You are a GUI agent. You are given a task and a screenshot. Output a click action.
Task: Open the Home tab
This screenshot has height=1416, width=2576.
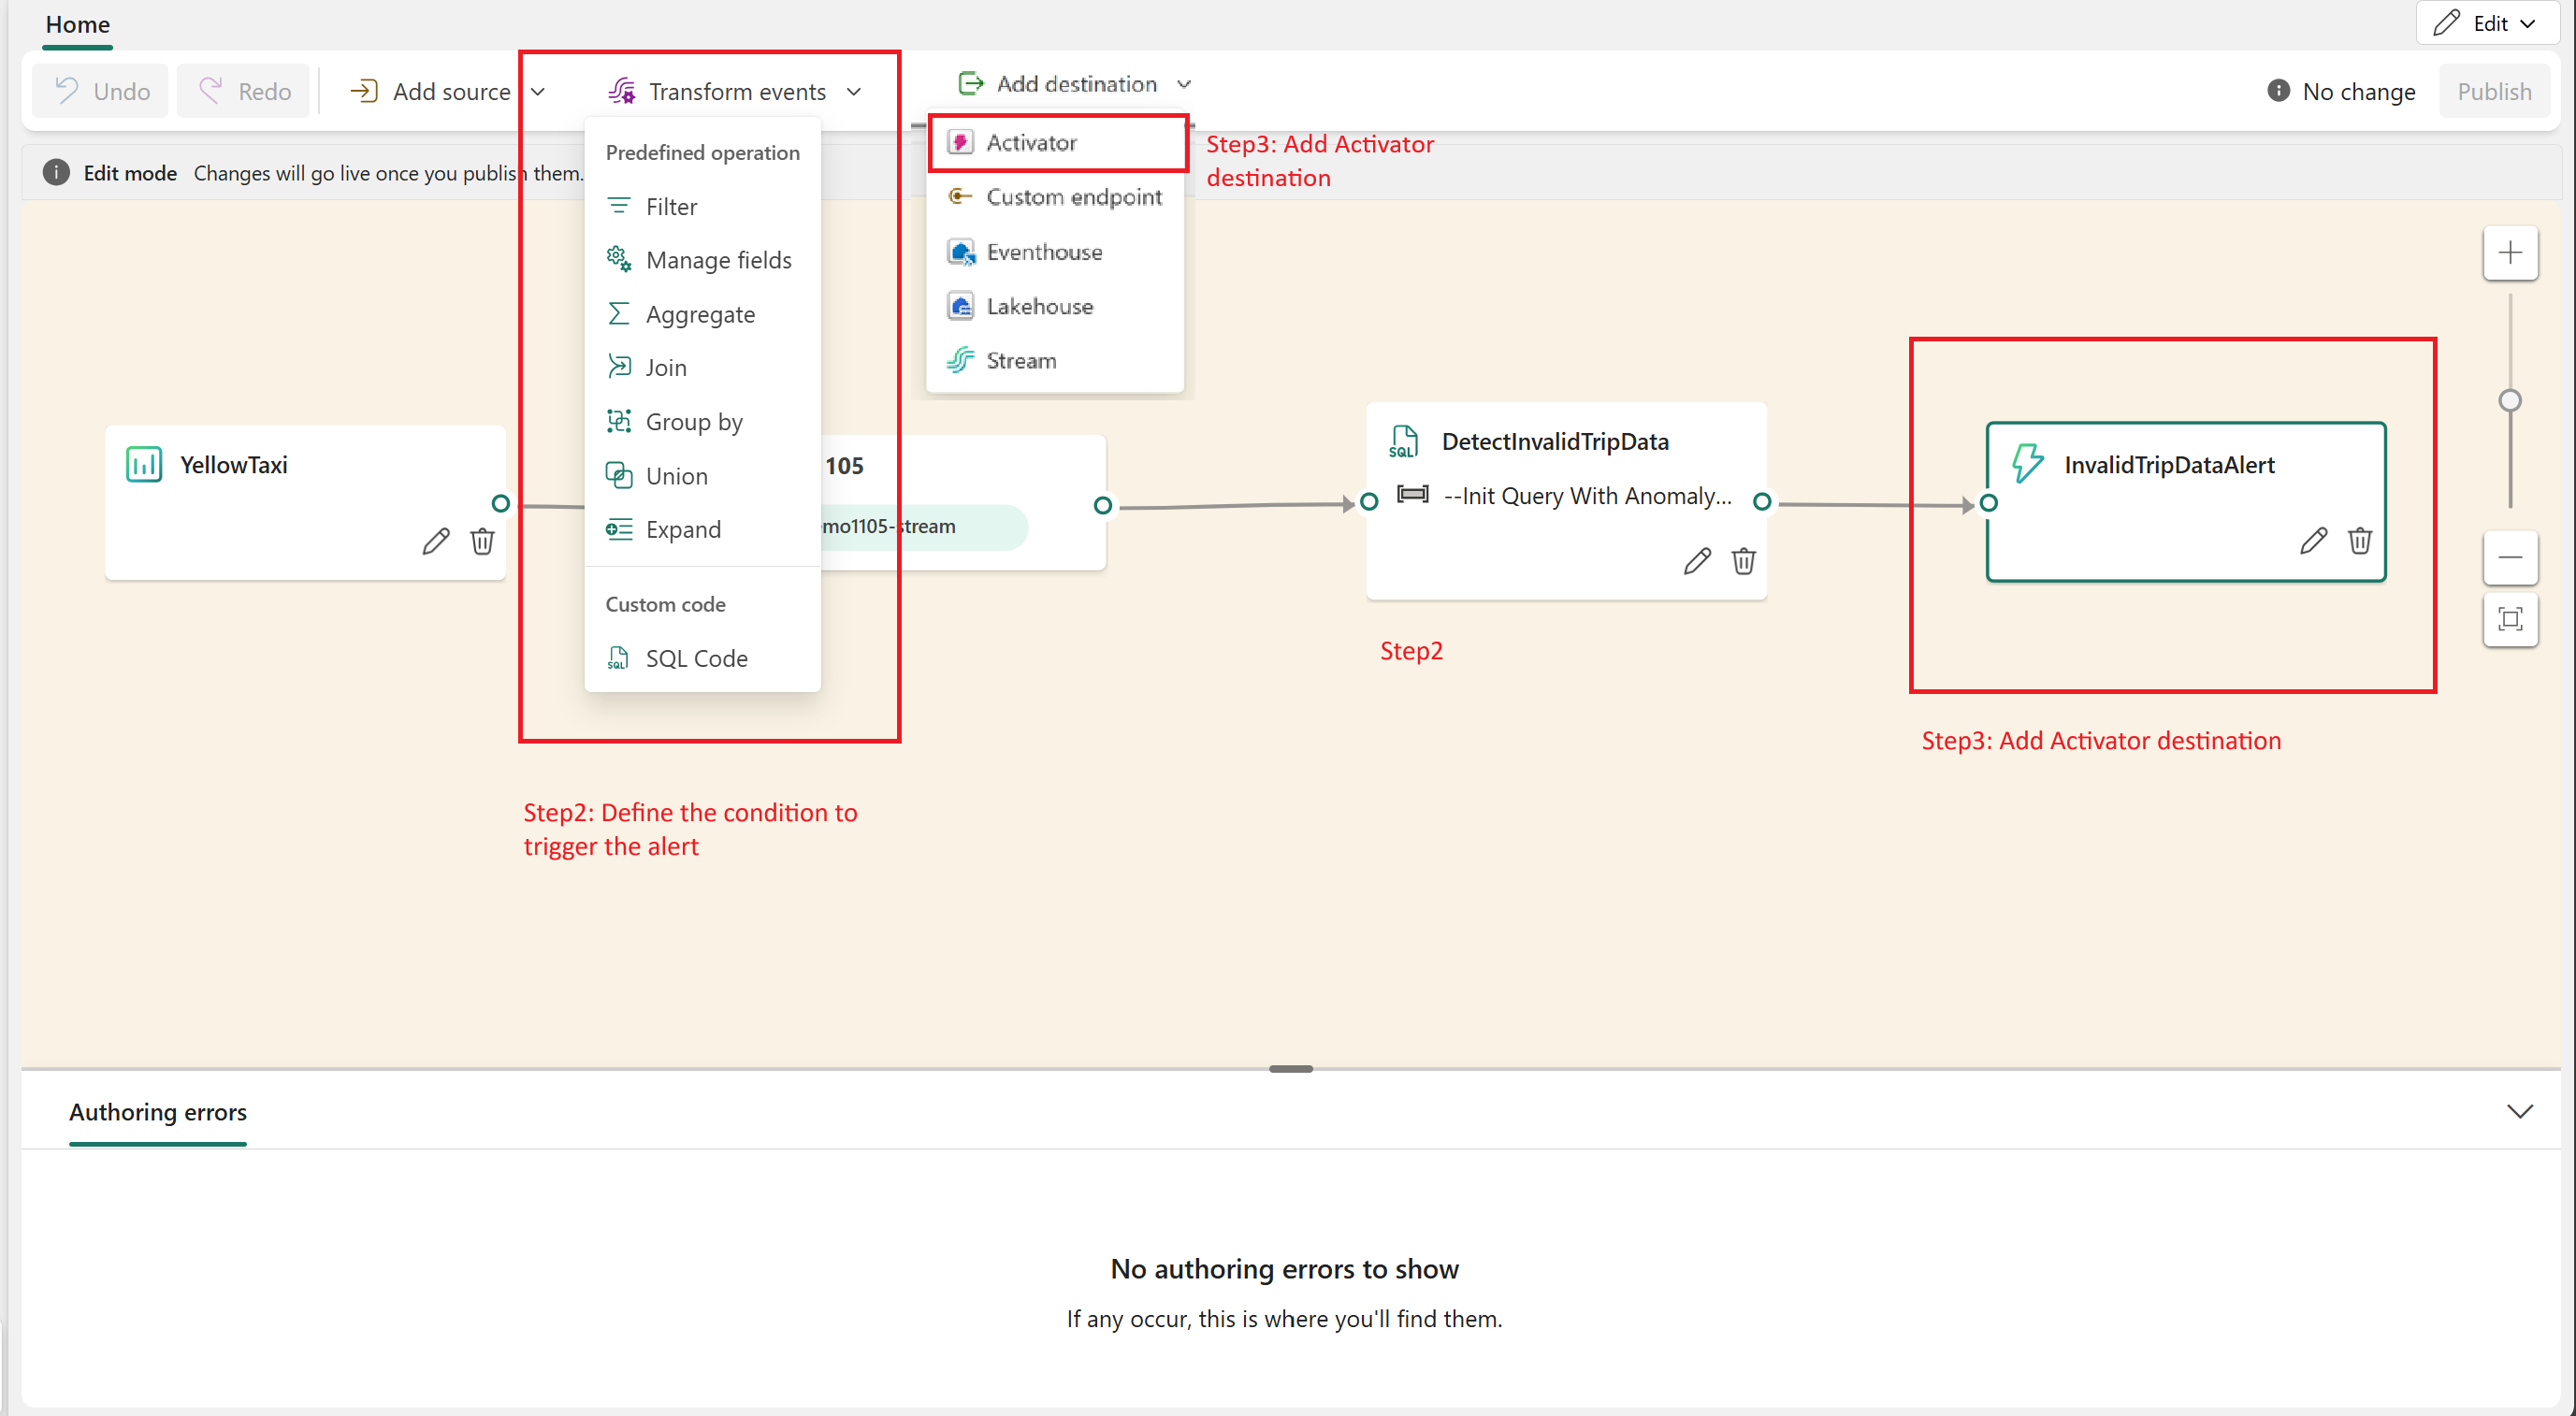pos(78,24)
